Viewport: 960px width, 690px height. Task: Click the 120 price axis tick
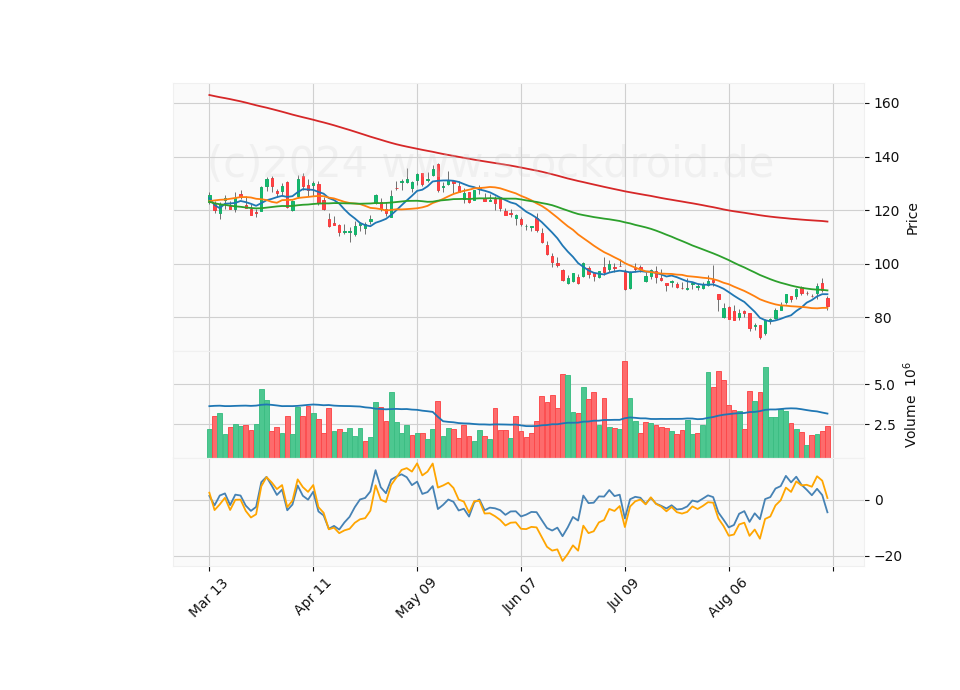[x=886, y=211]
